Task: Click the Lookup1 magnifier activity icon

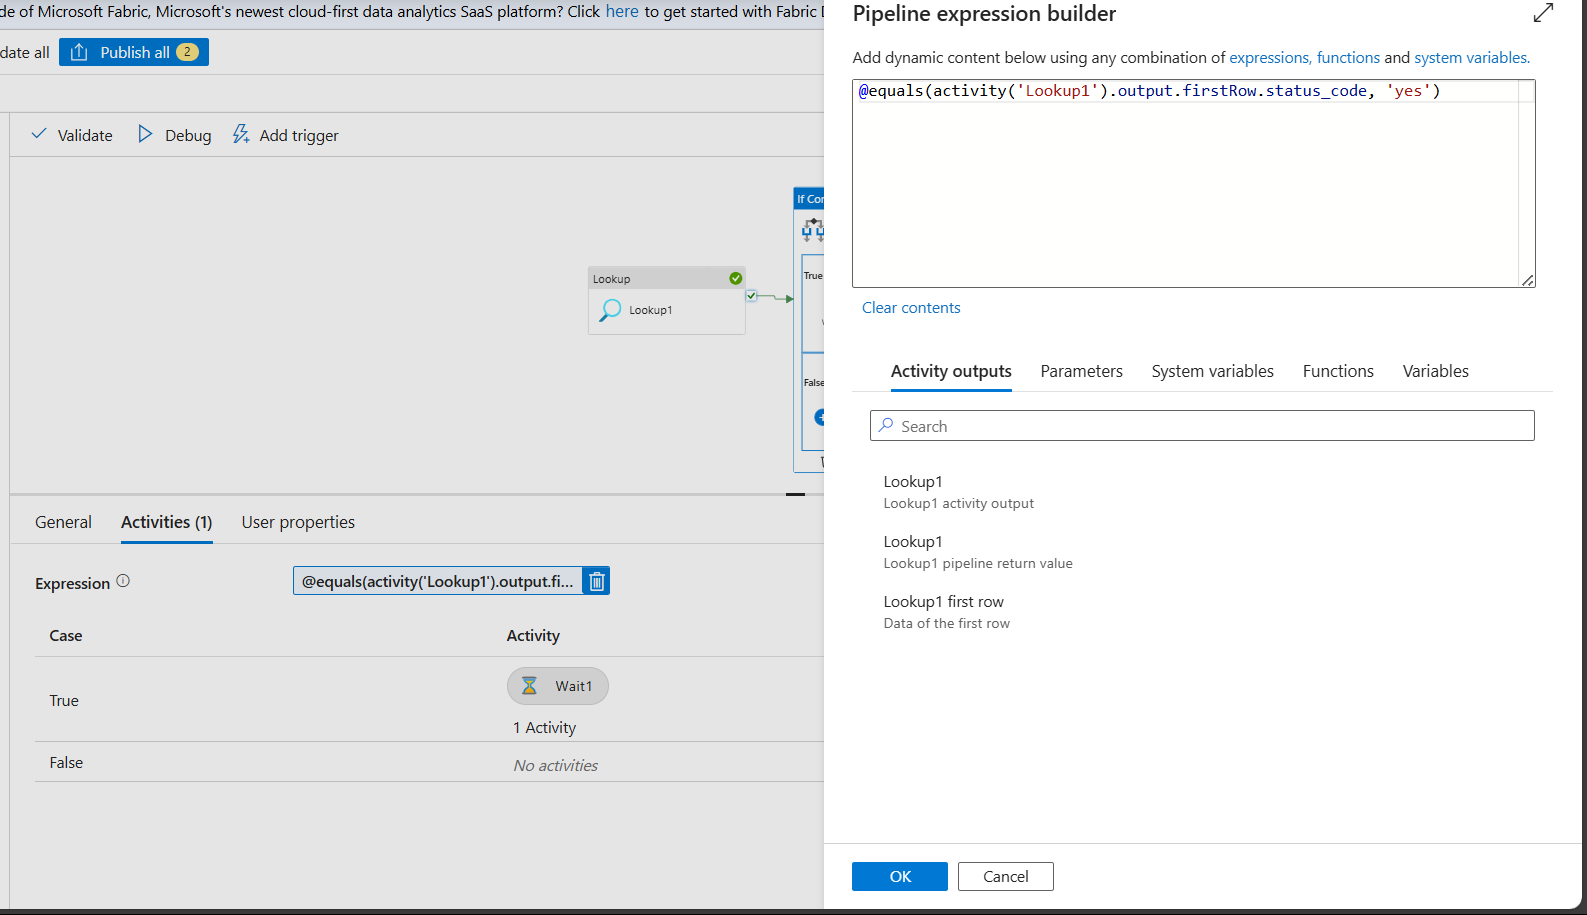Action: [x=610, y=310]
